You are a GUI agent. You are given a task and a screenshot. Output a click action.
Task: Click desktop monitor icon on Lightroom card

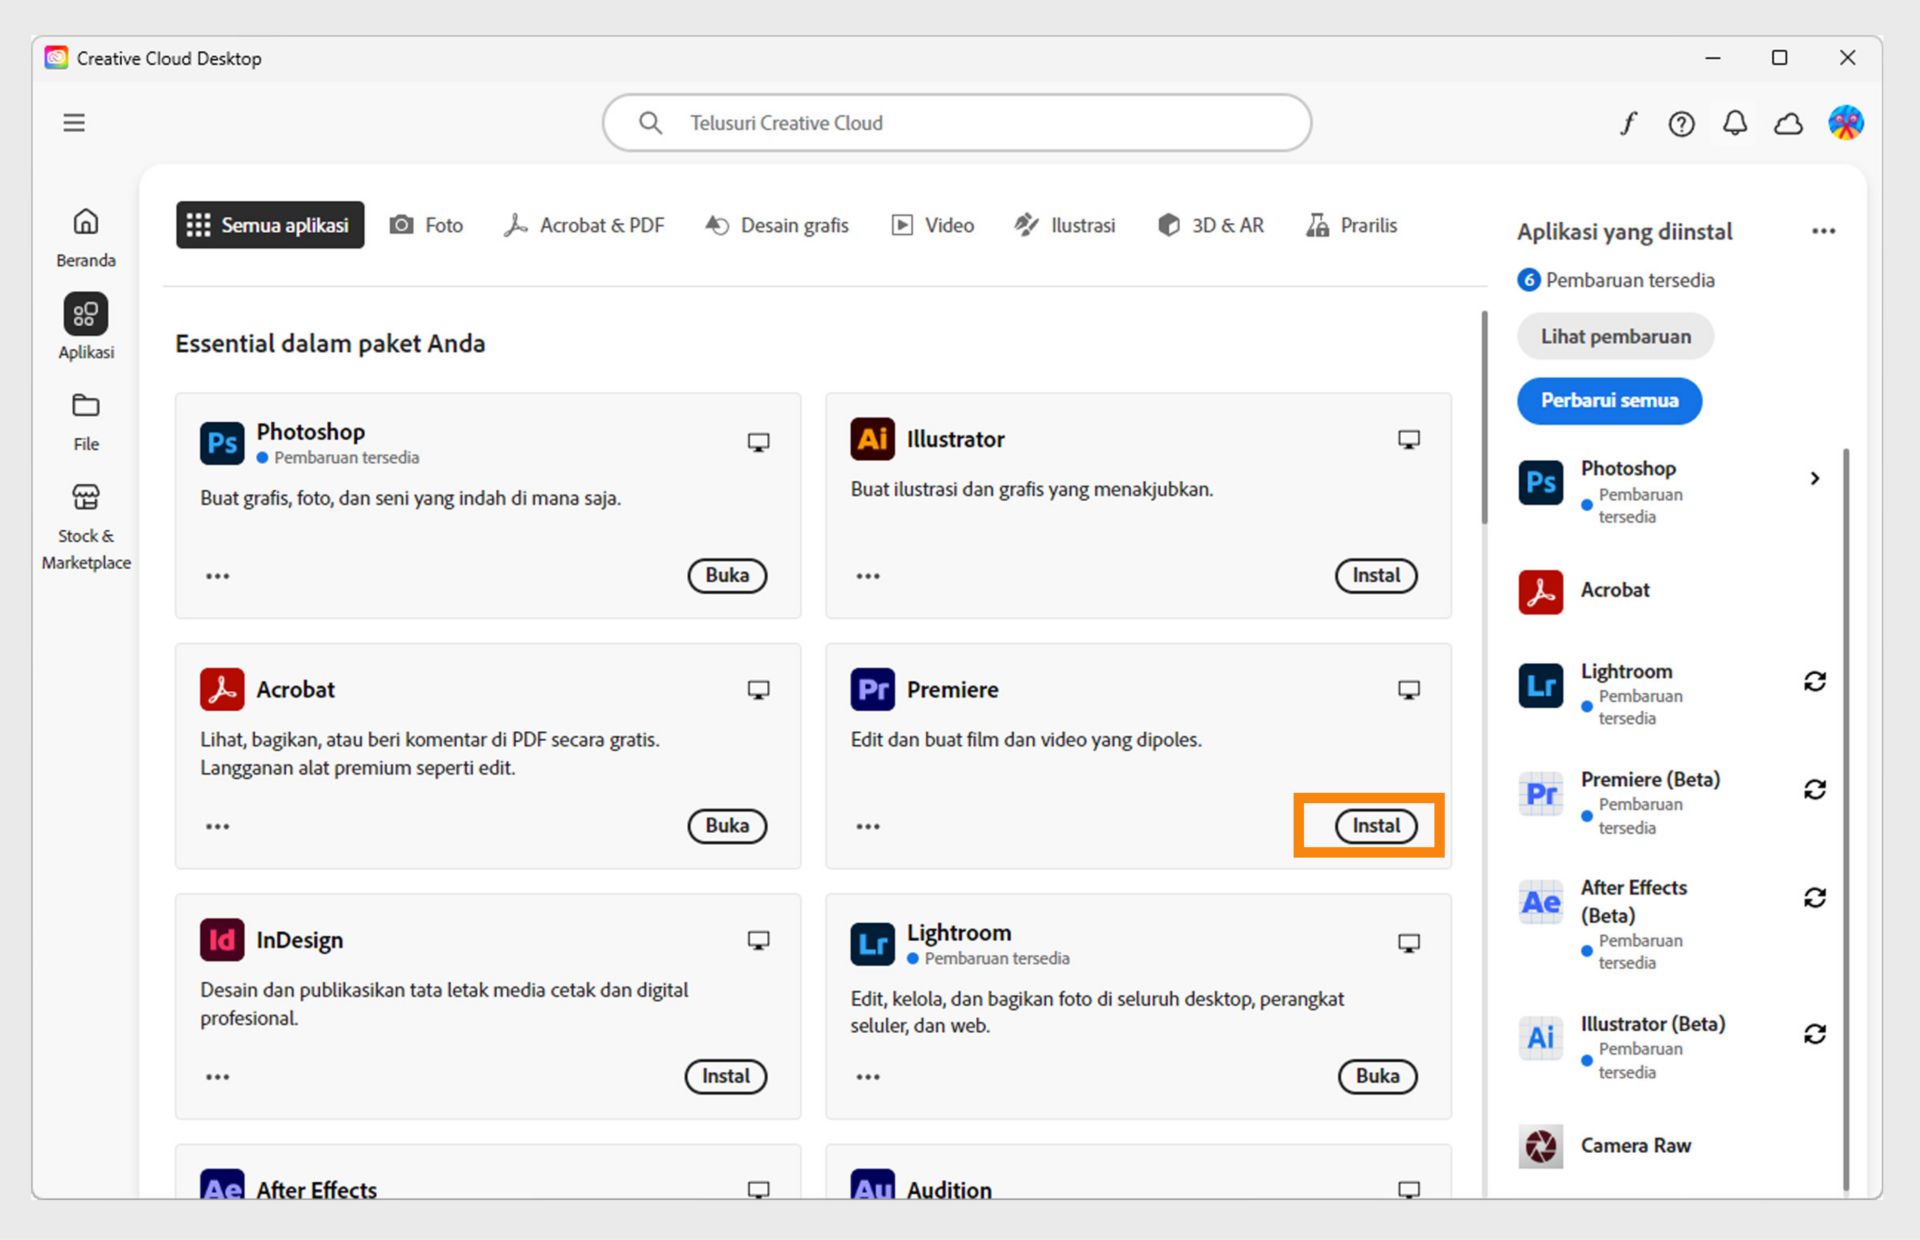pyautogui.click(x=1409, y=943)
